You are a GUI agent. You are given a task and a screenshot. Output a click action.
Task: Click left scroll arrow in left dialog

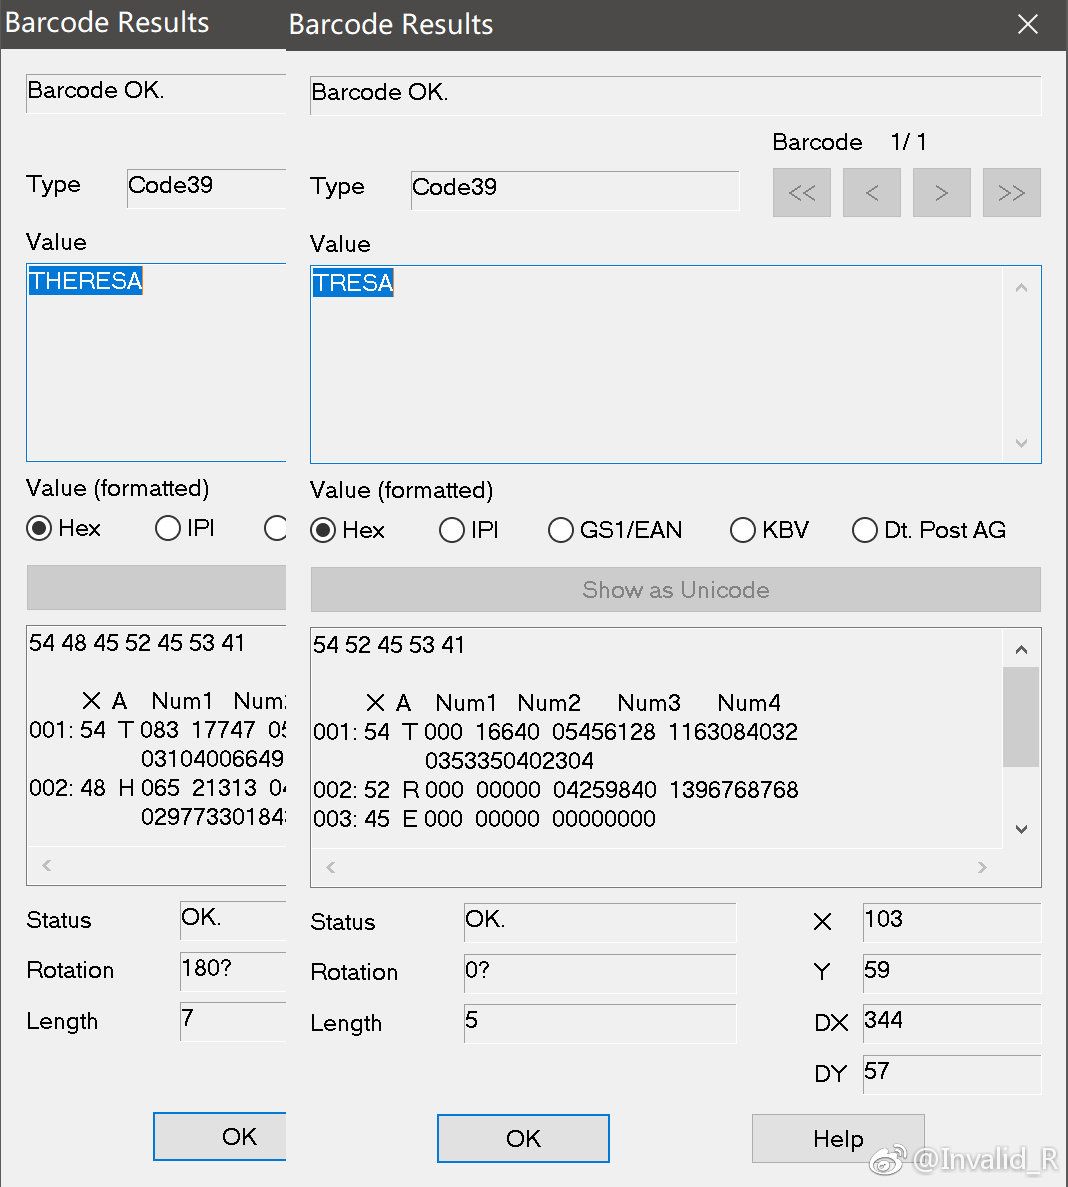[x=47, y=865]
